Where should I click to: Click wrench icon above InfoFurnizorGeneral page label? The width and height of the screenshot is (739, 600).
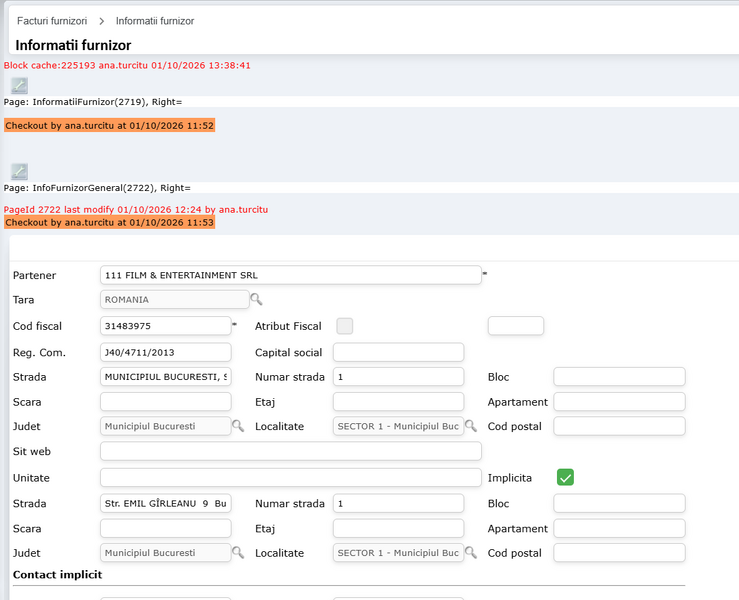click(19, 171)
